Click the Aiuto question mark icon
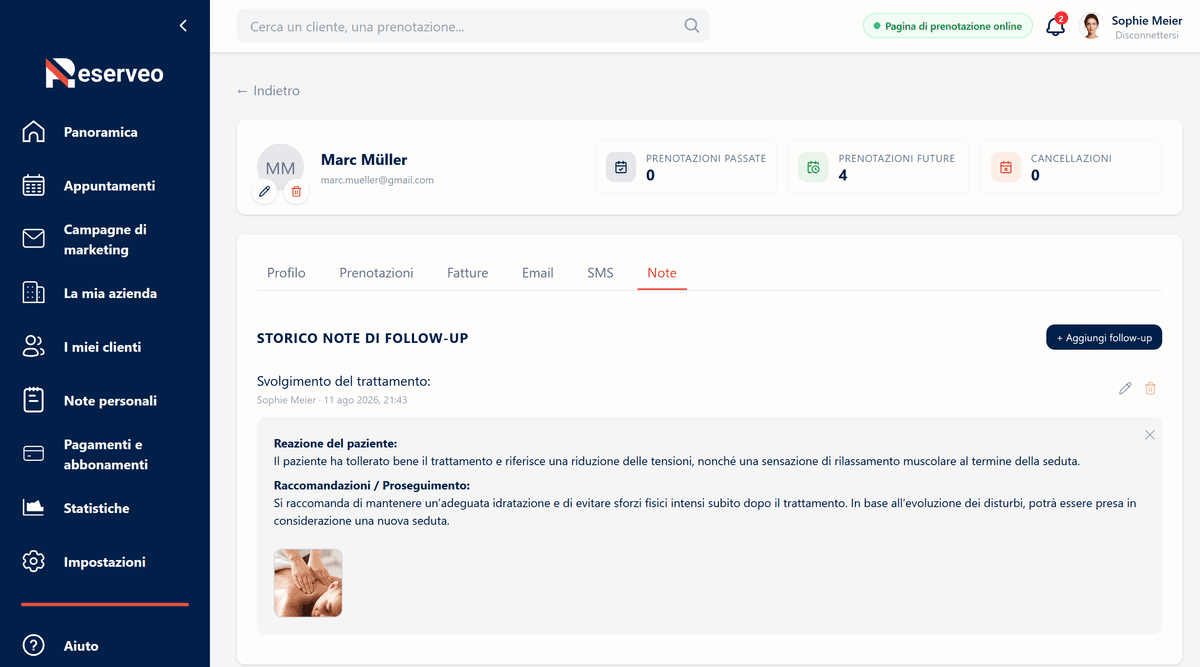This screenshot has width=1200, height=667. (34, 646)
